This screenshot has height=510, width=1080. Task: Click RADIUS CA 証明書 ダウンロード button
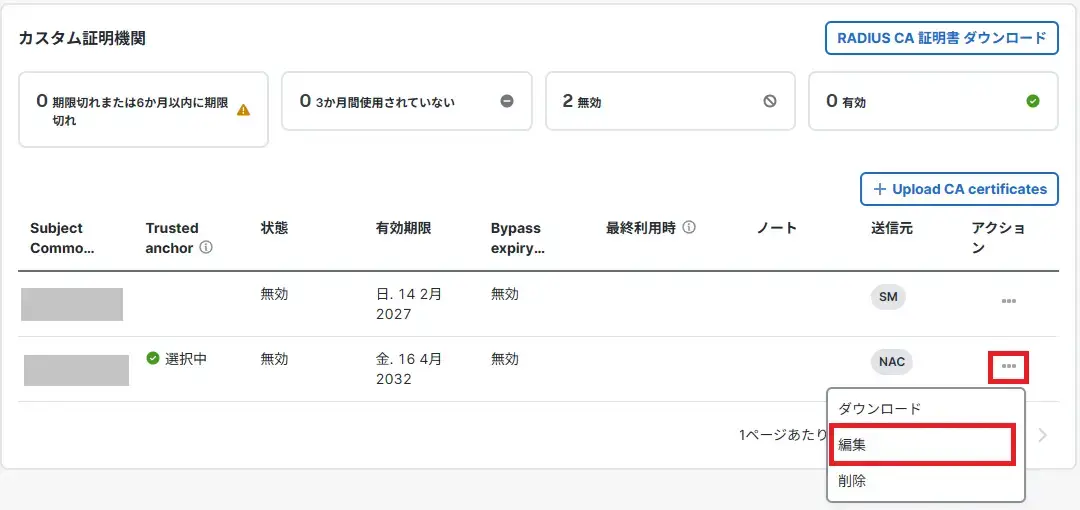point(941,38)
